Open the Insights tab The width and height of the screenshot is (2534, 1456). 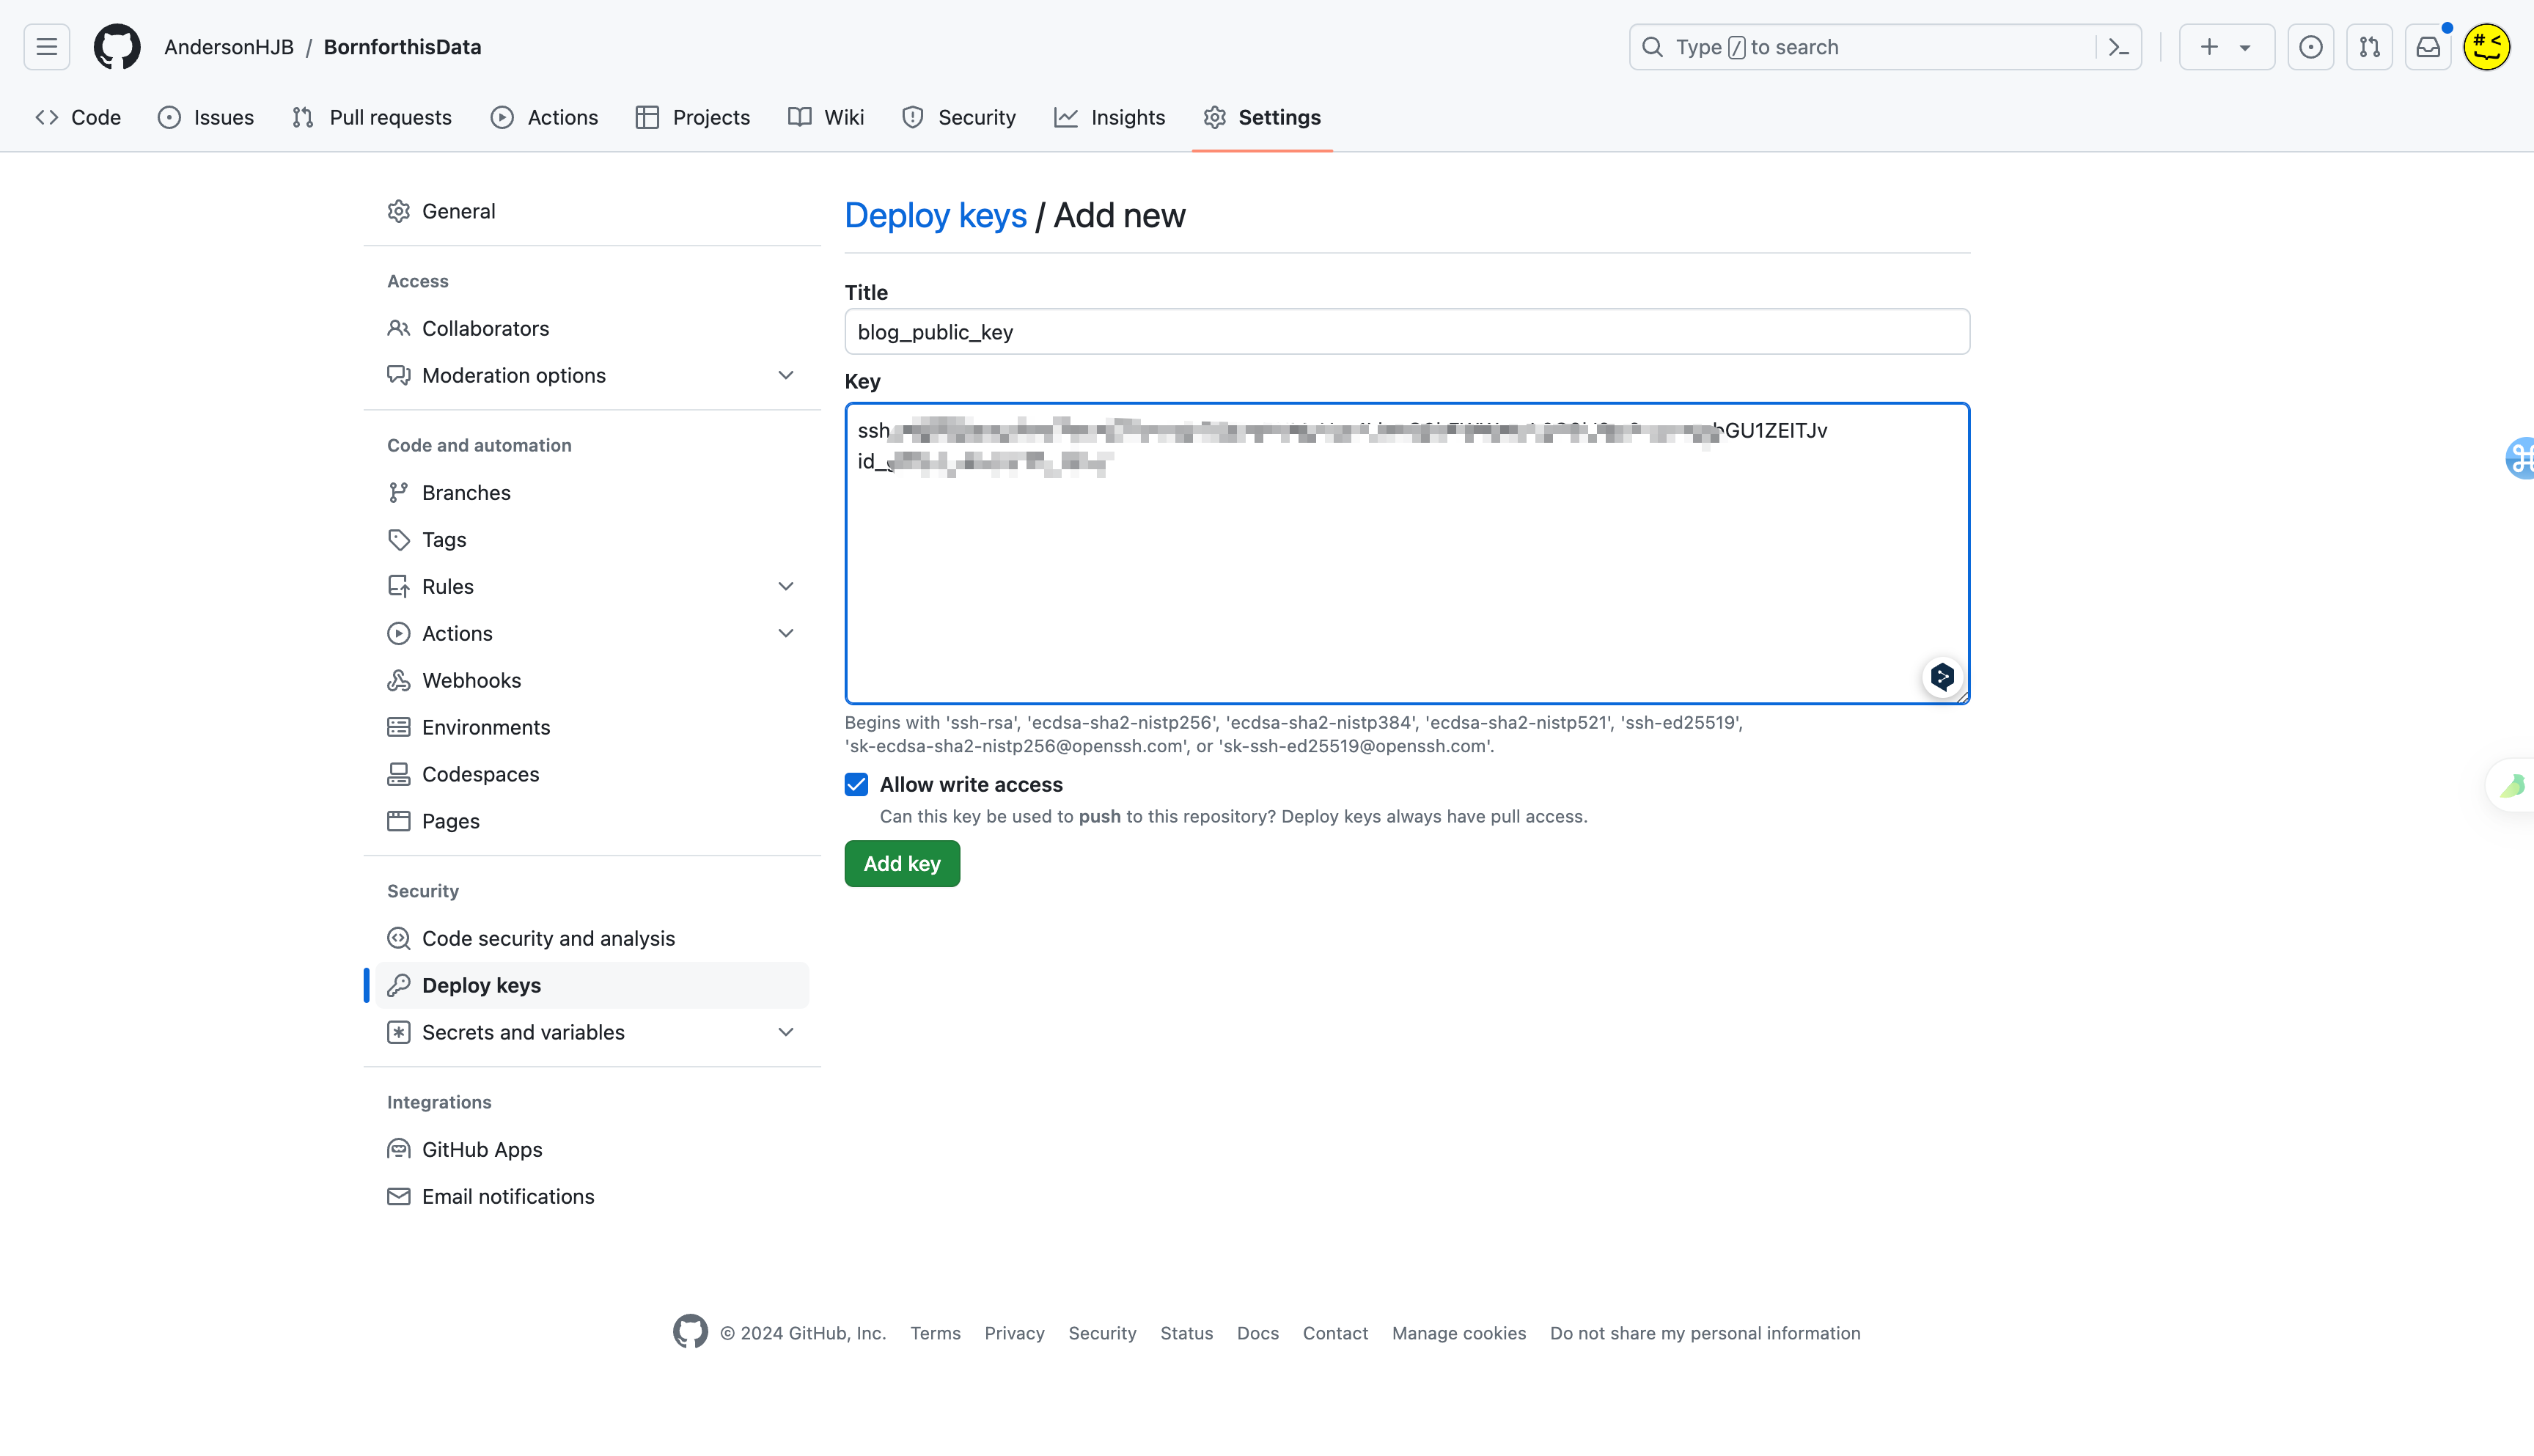[1110, 117]
